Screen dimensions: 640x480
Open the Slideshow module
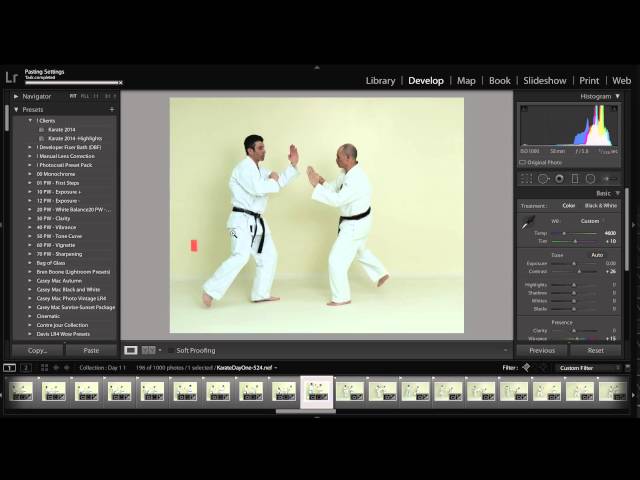pyautogui.click(x=545, y=81)
